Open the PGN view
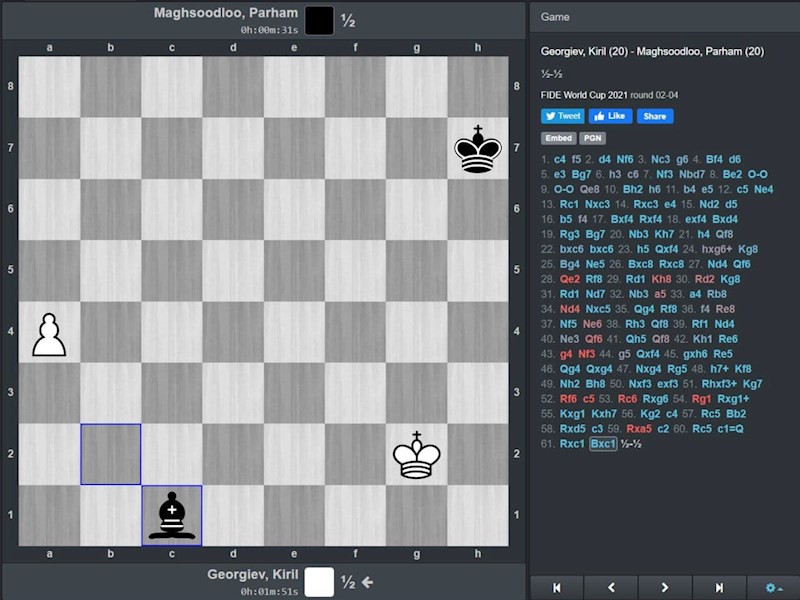The width and height of the screenshot is (800, 600). [x=592, y=138]
